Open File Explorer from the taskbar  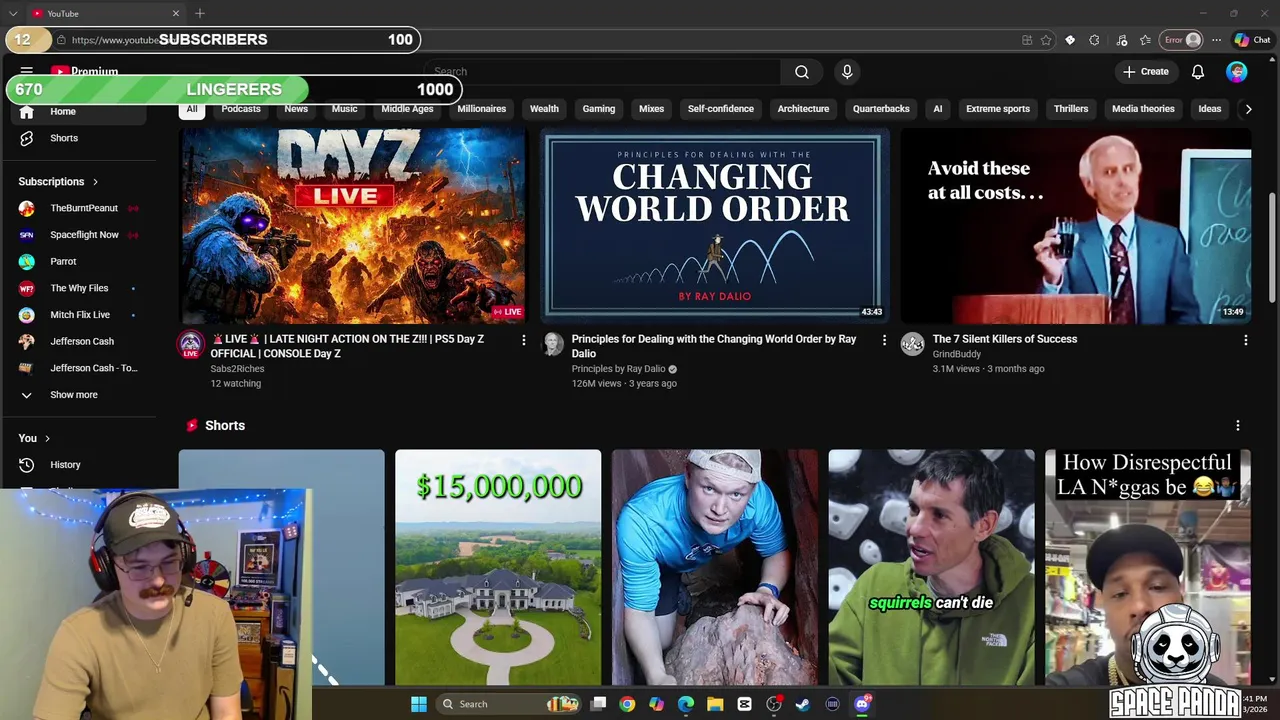coord(715,704)
